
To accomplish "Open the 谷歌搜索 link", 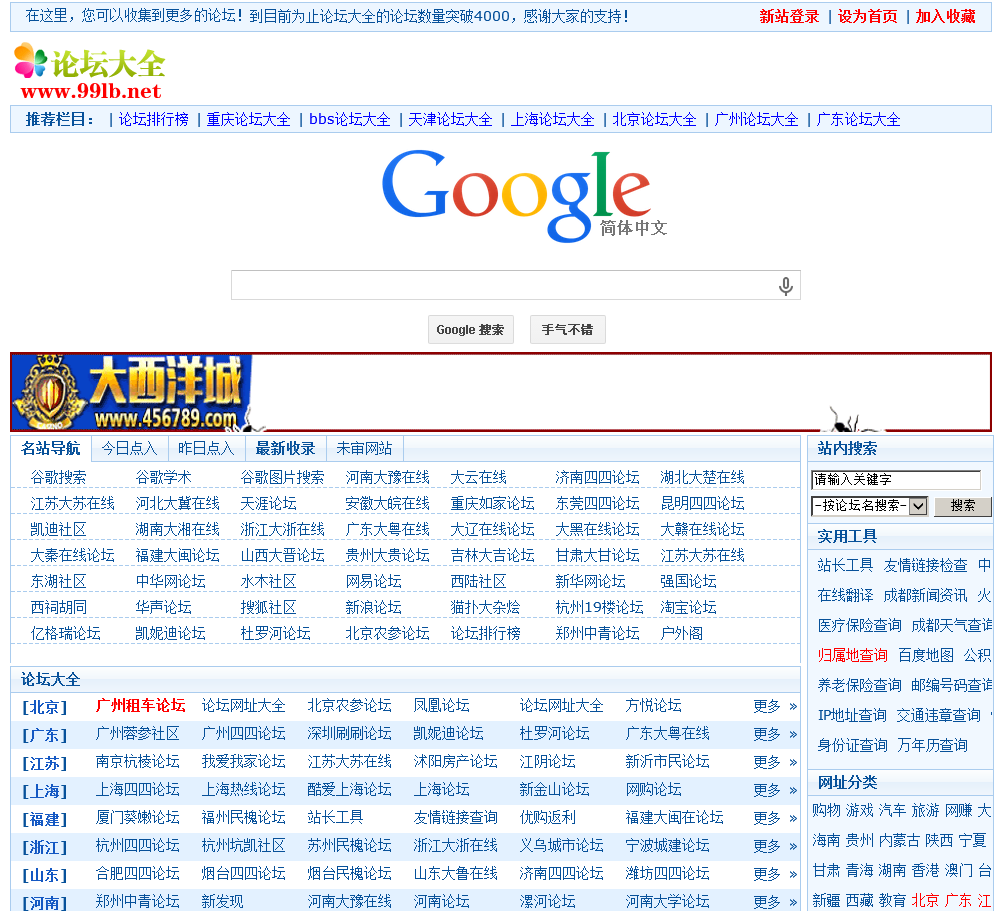I will (58, 478).
